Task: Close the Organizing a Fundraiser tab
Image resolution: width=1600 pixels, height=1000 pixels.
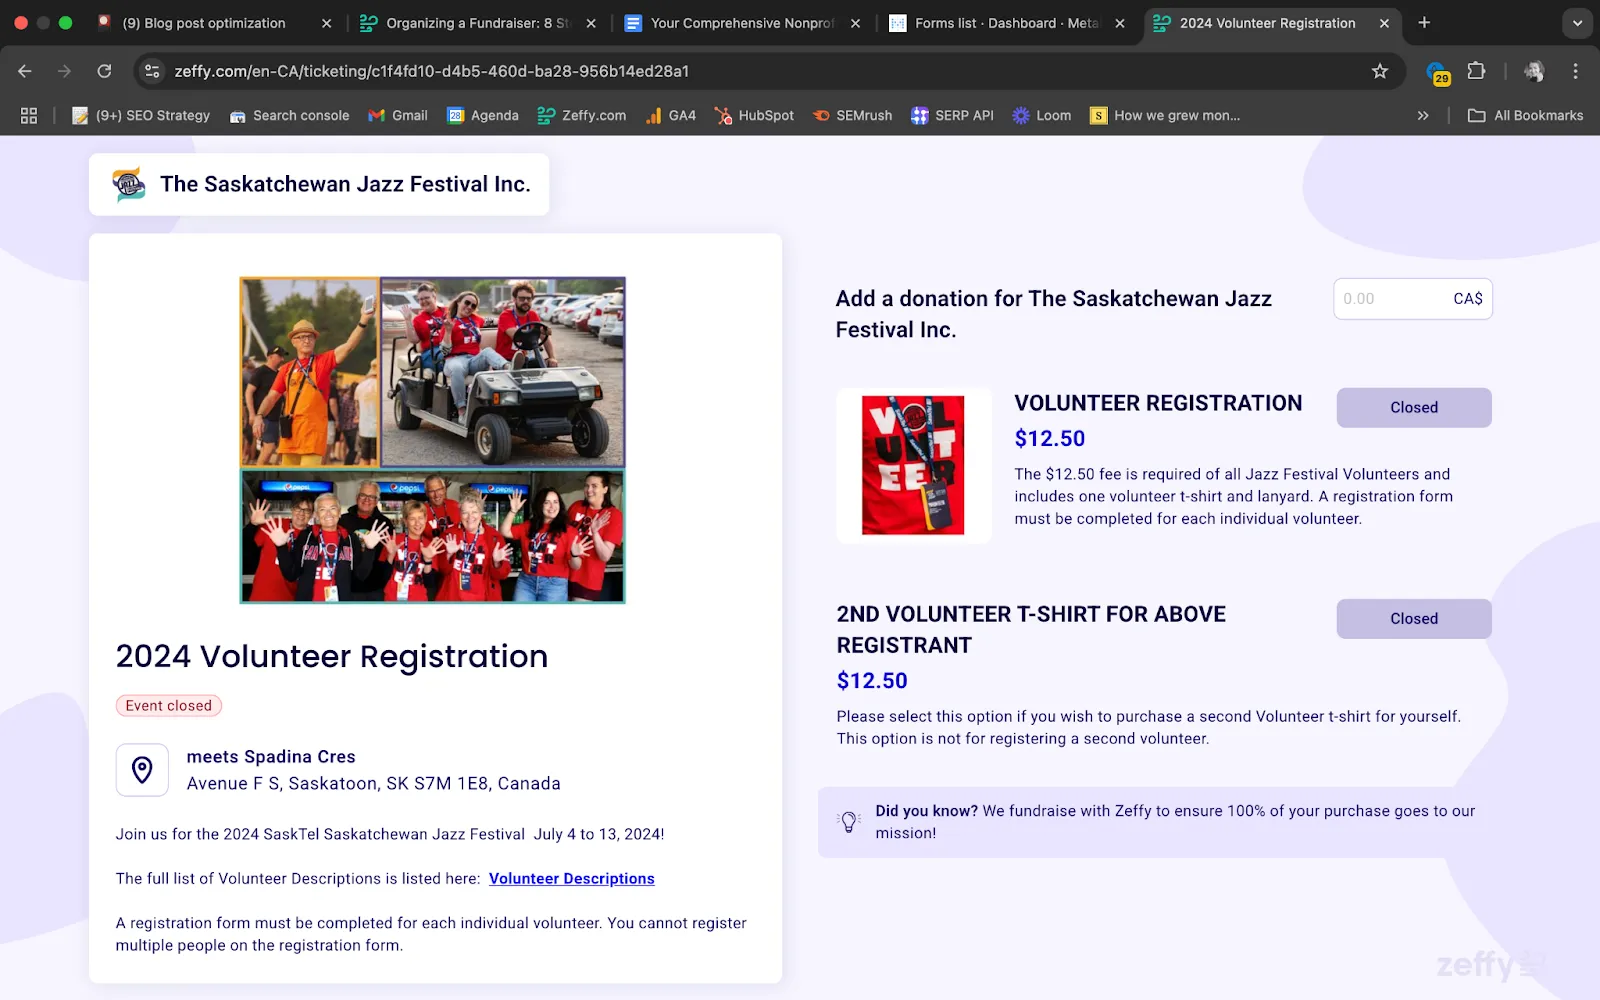Action: pos(591,23)
